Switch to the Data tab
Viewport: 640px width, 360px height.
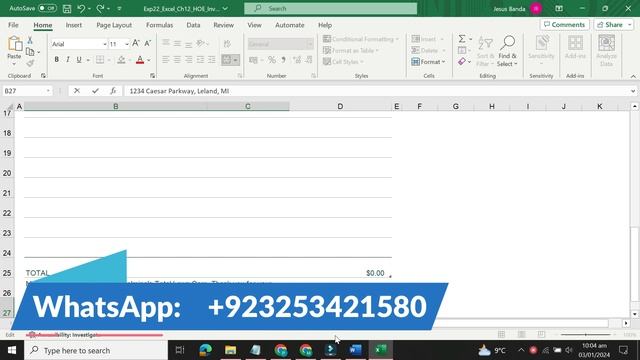[193, 25]
